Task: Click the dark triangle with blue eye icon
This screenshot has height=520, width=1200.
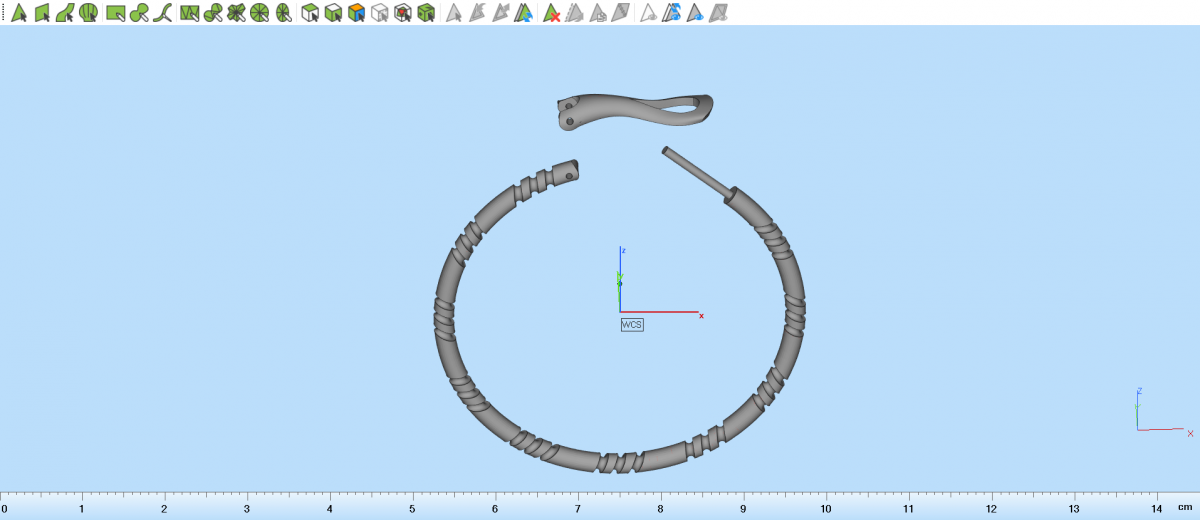Action: (695, 13)
